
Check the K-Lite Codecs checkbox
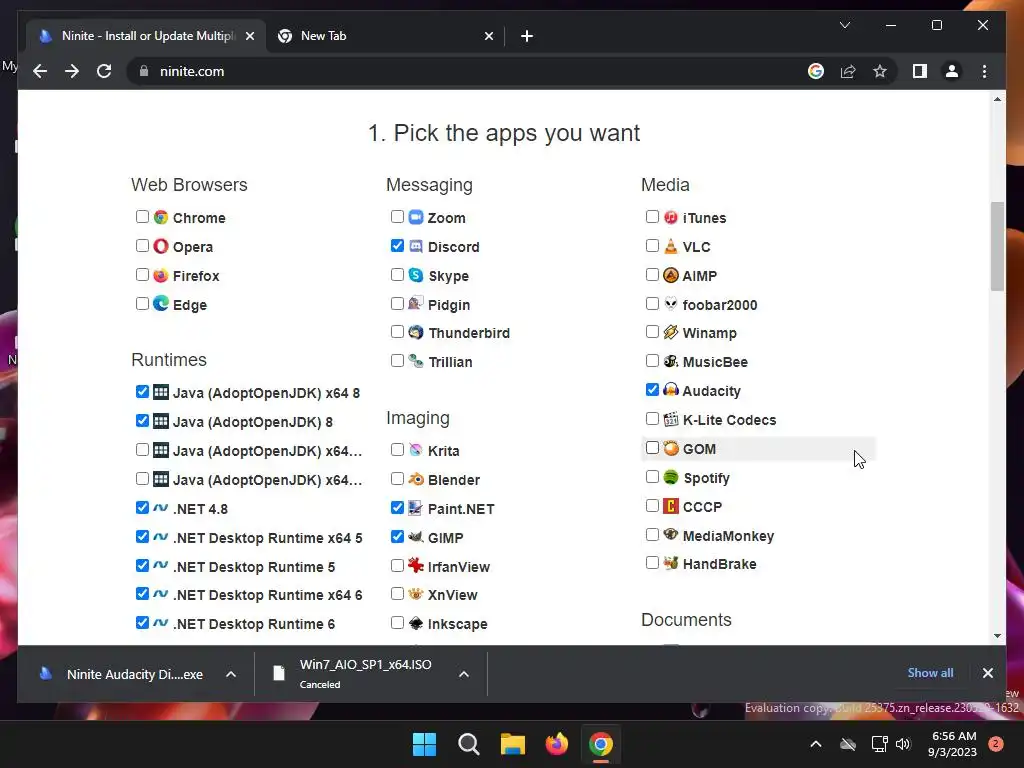click(x=652, y=419)
